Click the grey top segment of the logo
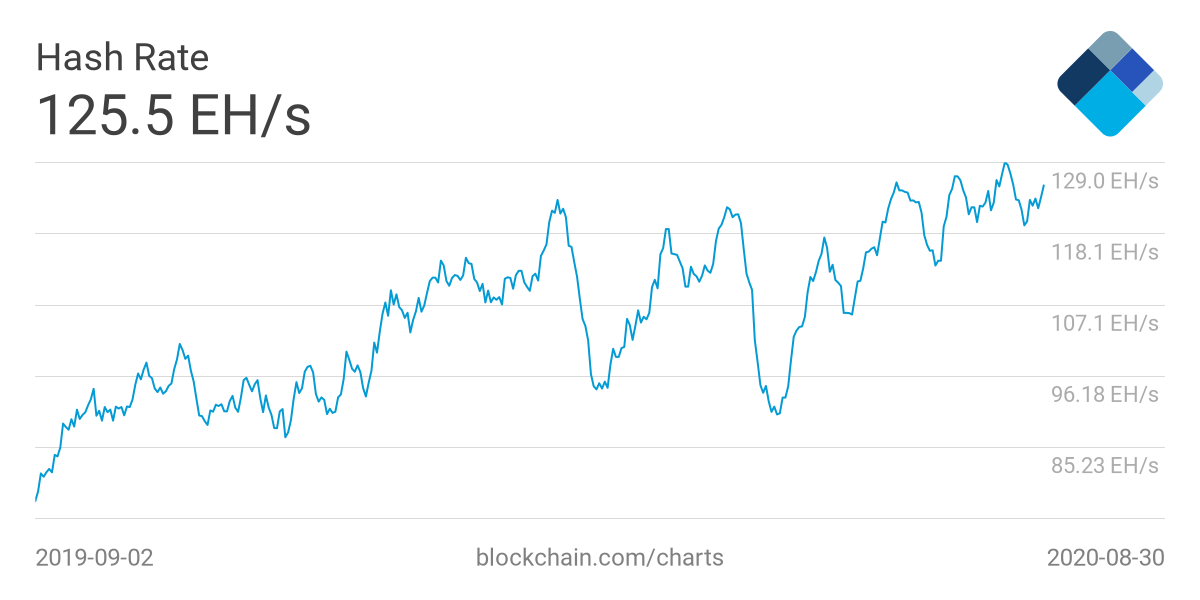Viewport: 1200px width, 600px height. [1108, 50]
